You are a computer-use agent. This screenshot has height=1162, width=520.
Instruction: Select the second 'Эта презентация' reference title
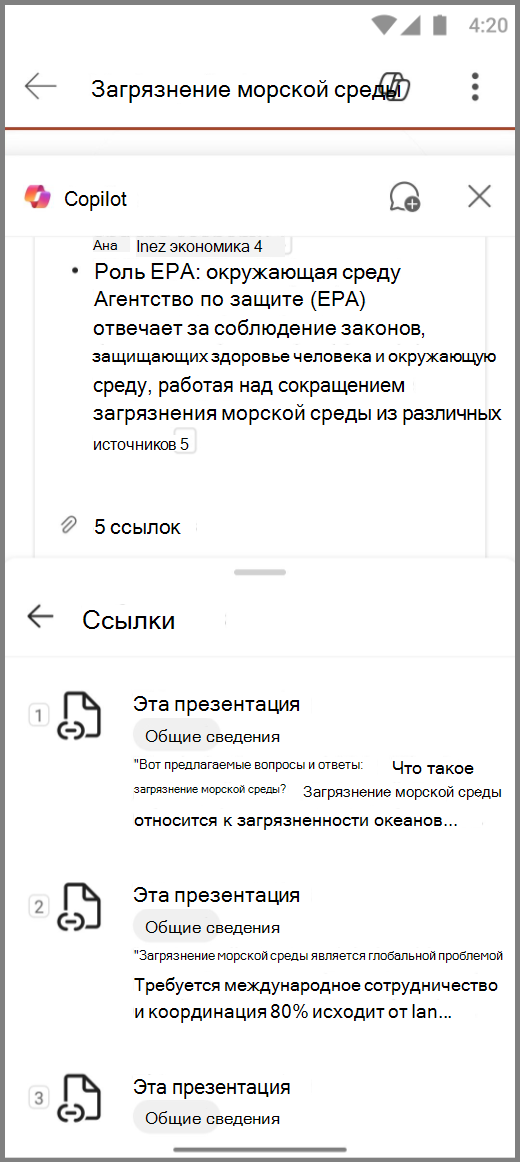[x=216, y=894]
